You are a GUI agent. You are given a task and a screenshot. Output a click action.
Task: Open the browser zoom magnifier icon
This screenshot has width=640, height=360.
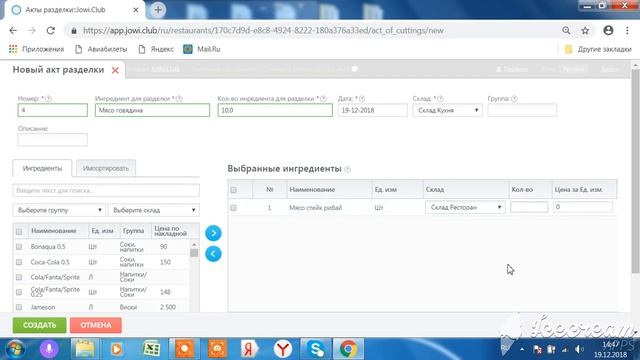coord(566,31)
